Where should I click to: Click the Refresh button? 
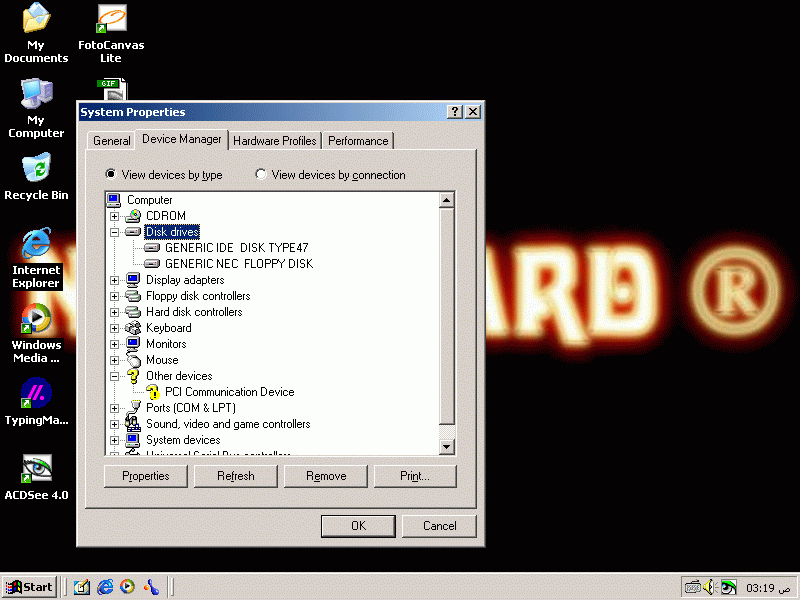point(236,476)
